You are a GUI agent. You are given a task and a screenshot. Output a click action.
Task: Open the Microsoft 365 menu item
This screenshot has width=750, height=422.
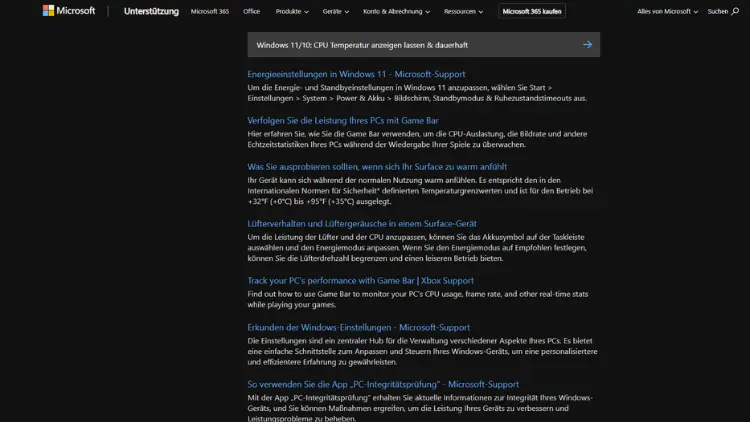pyautogui.click(x=210, y=11)
